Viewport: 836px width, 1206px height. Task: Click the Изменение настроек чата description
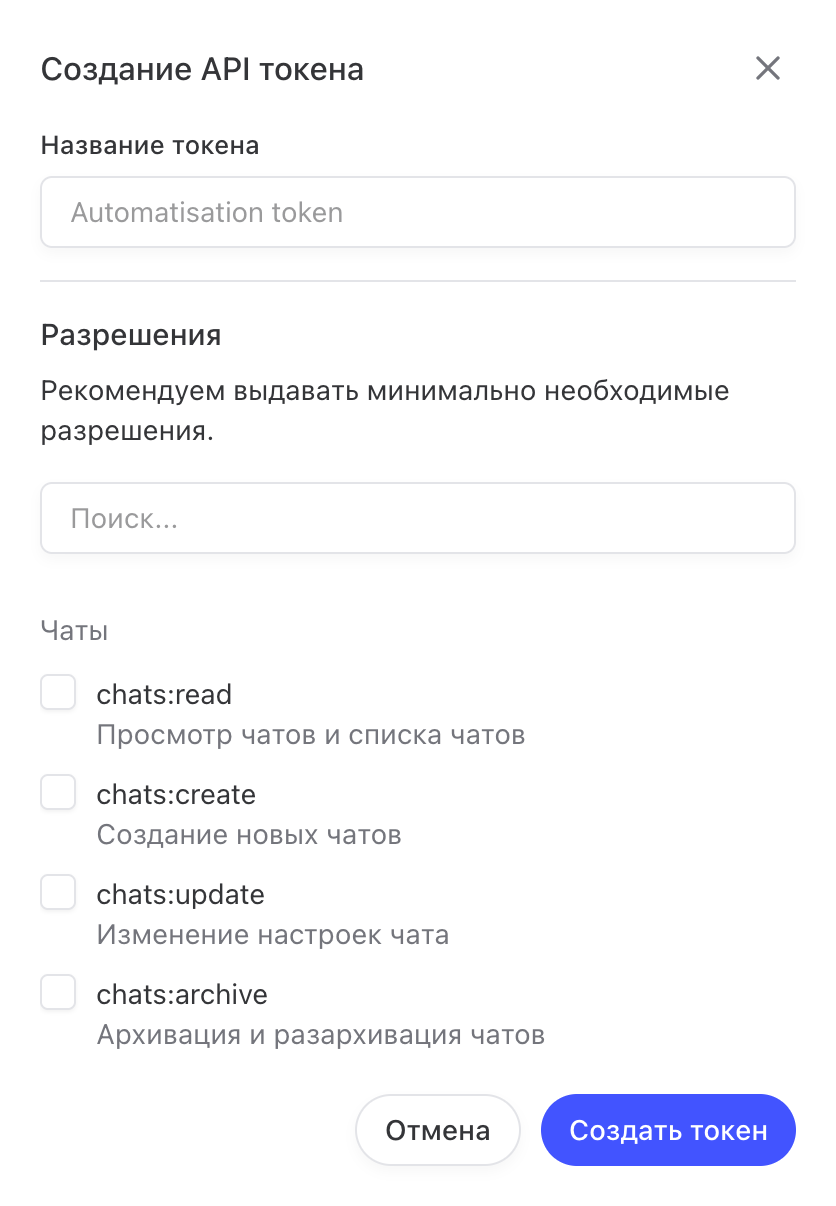click(x=272, y=935)
